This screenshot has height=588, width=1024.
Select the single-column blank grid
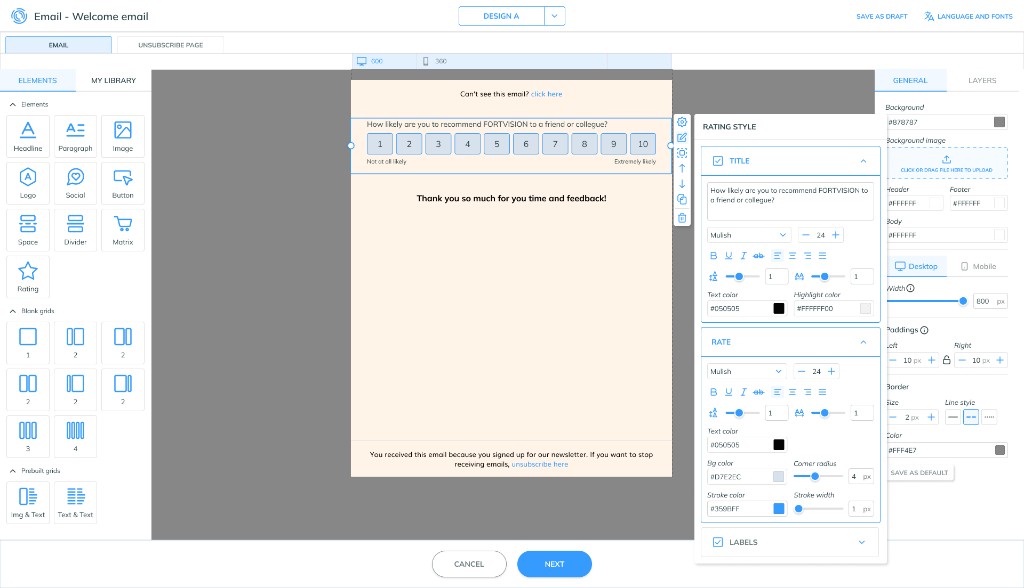tap(28, 342)
